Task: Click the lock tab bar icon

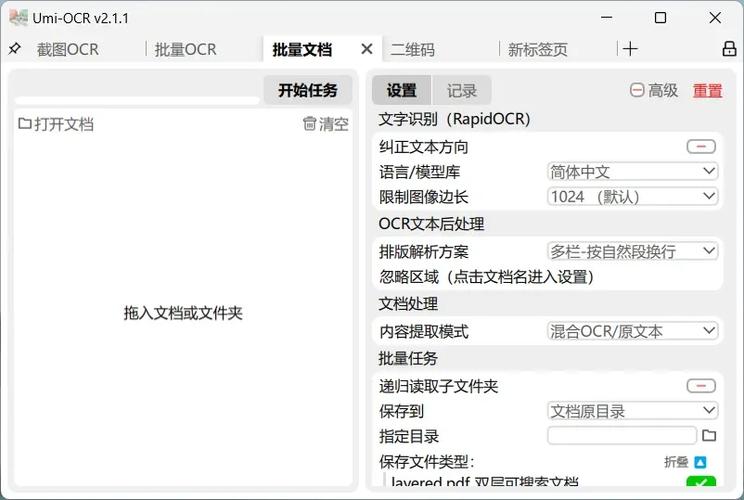Action: [729, 49]
